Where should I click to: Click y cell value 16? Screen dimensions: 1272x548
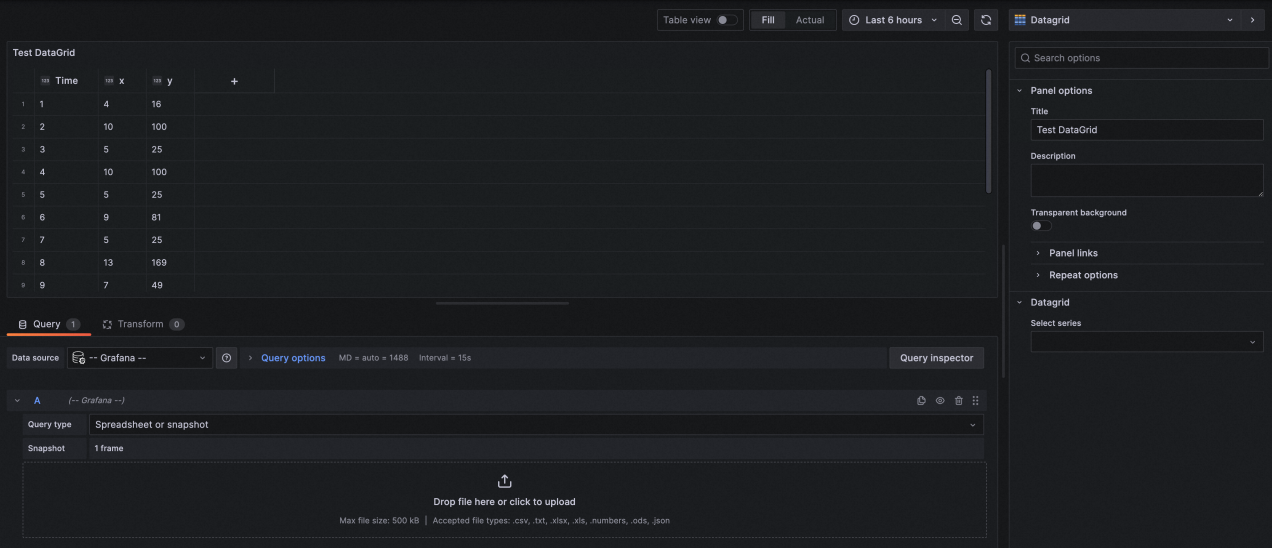point(170,104)
